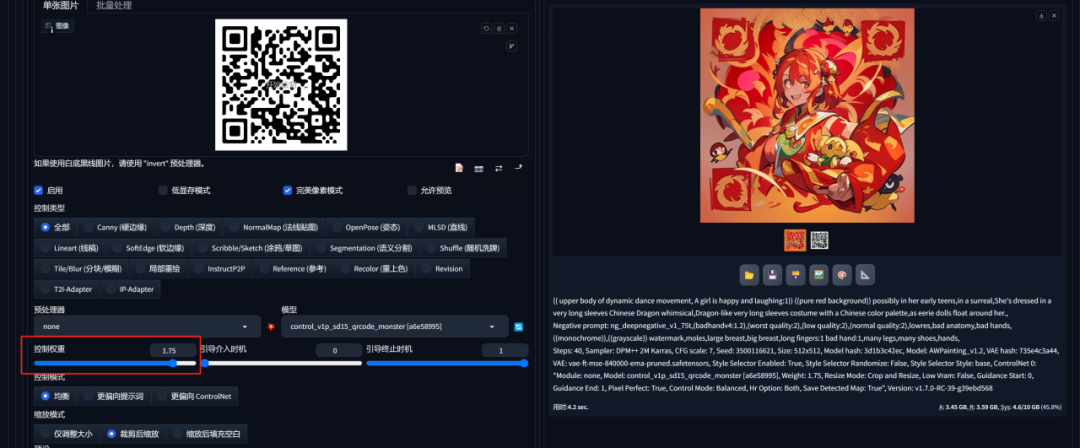The width and height of the screenshot is (1080, 448).
Task: Click the brush tool icon below canvas remove button
Action: pos(511,46)
